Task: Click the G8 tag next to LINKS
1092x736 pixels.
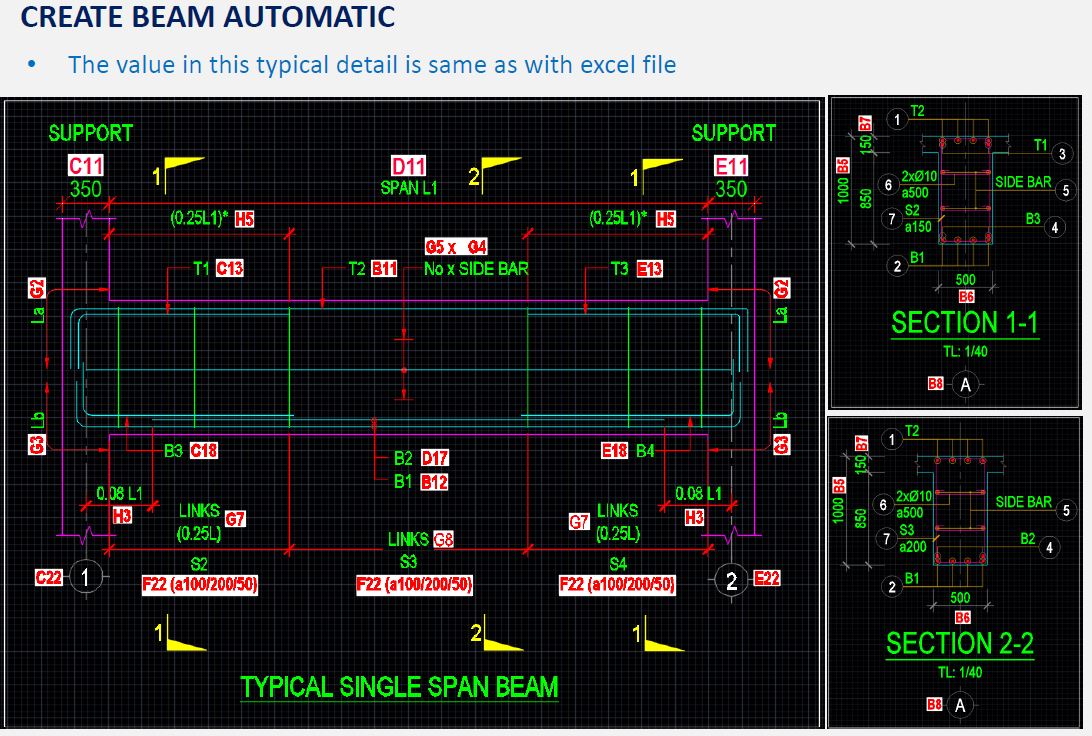Action: click(443, 539)
